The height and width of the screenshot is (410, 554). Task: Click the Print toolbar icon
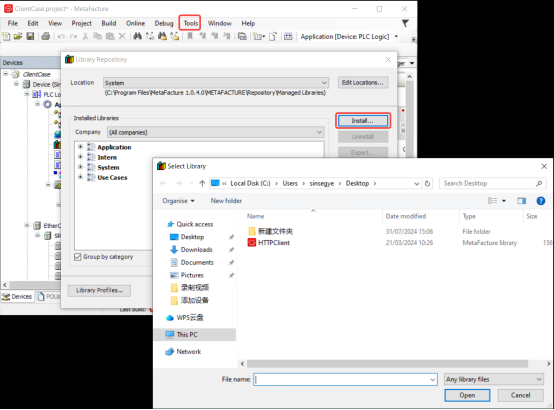pyautogui.click(x=46, y=36)
